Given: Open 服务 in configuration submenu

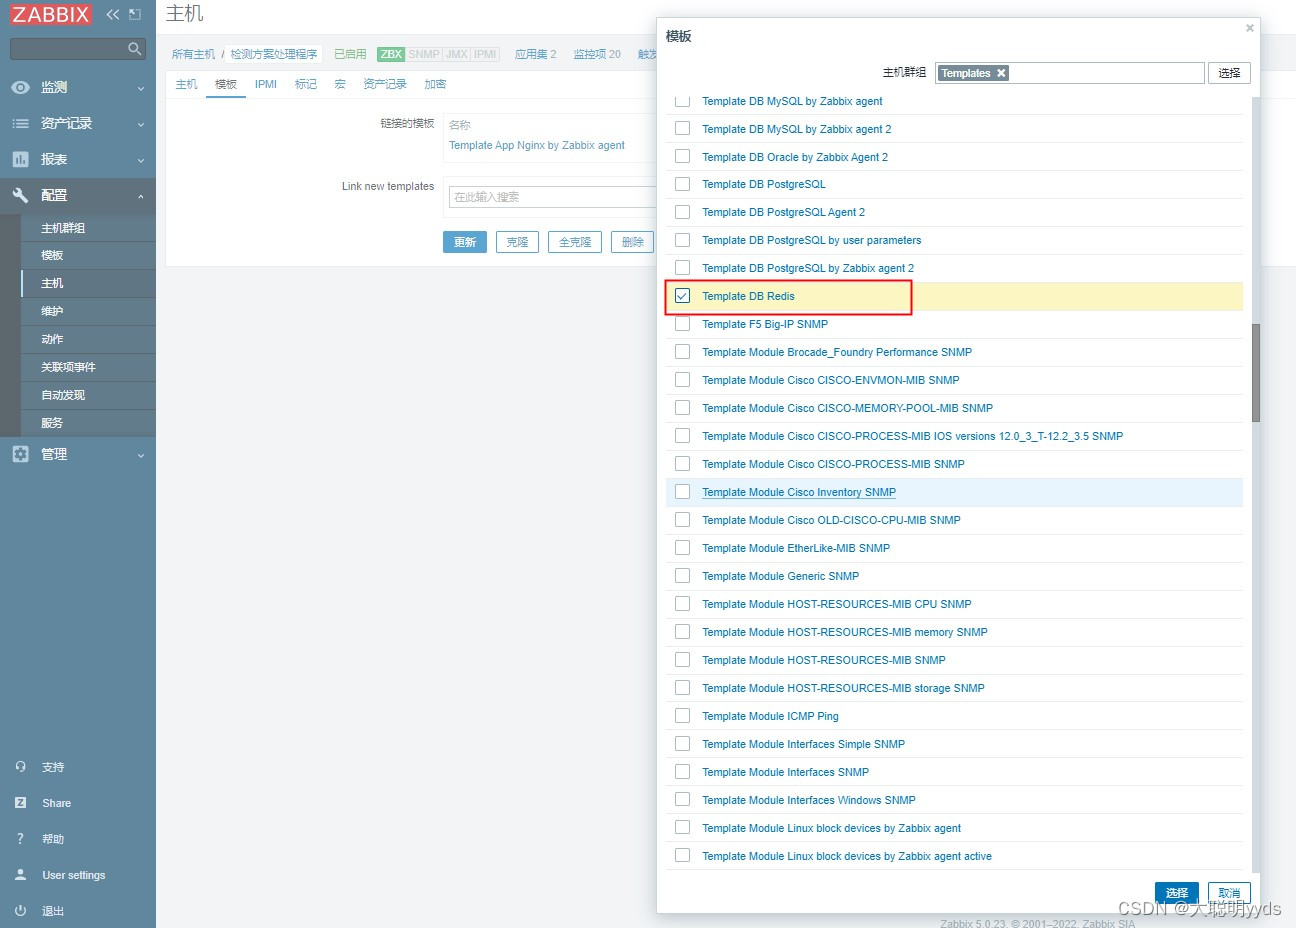Looking at the screenshot, I should point(88,423).
